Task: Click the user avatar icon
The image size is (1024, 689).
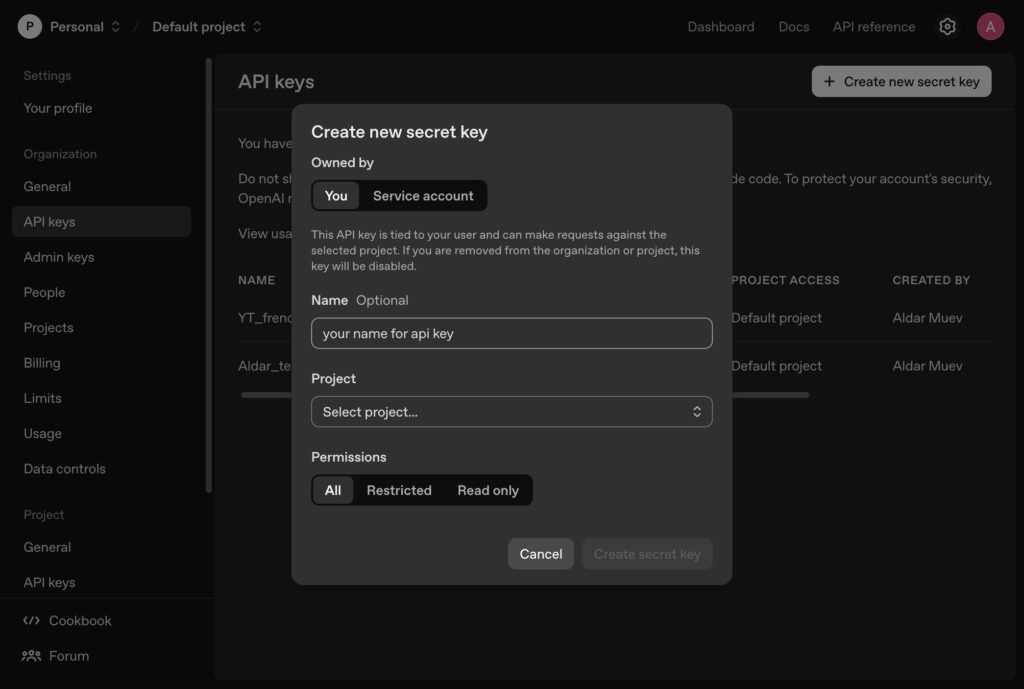Action: (x=990, y=27)
